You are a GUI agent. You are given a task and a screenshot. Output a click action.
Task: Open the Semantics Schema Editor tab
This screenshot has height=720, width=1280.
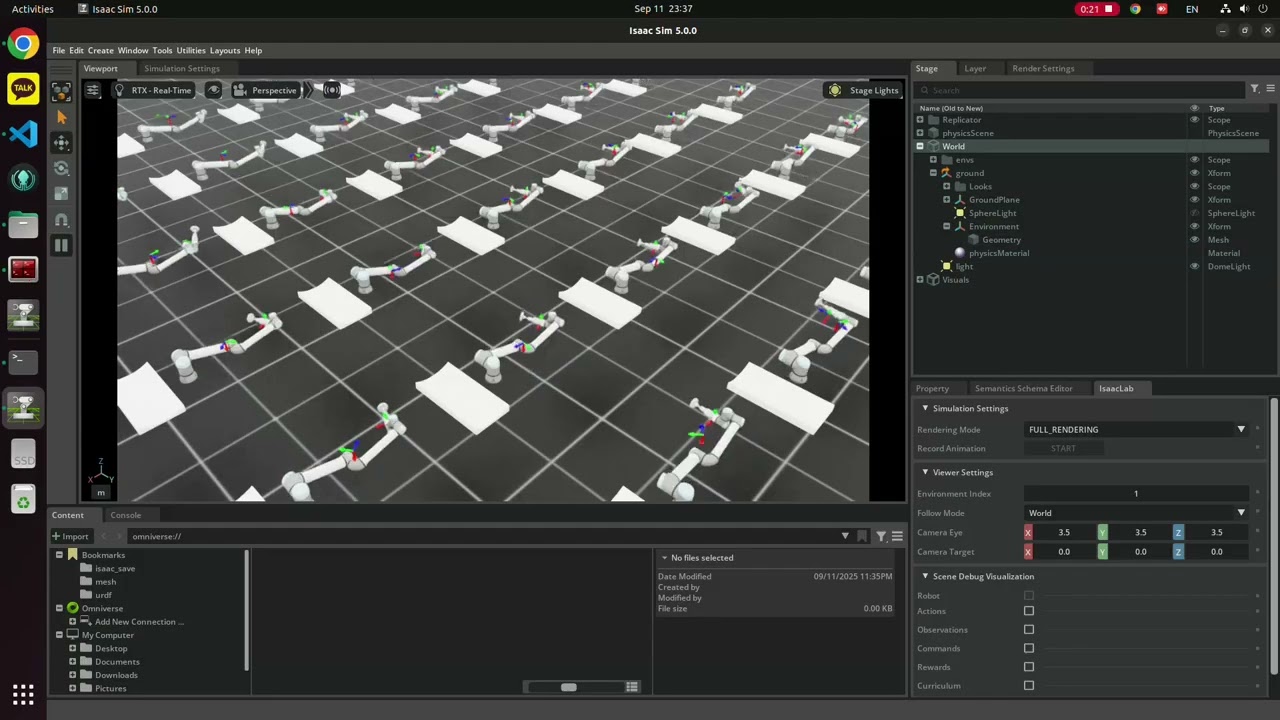click(x=1023, y=388)
